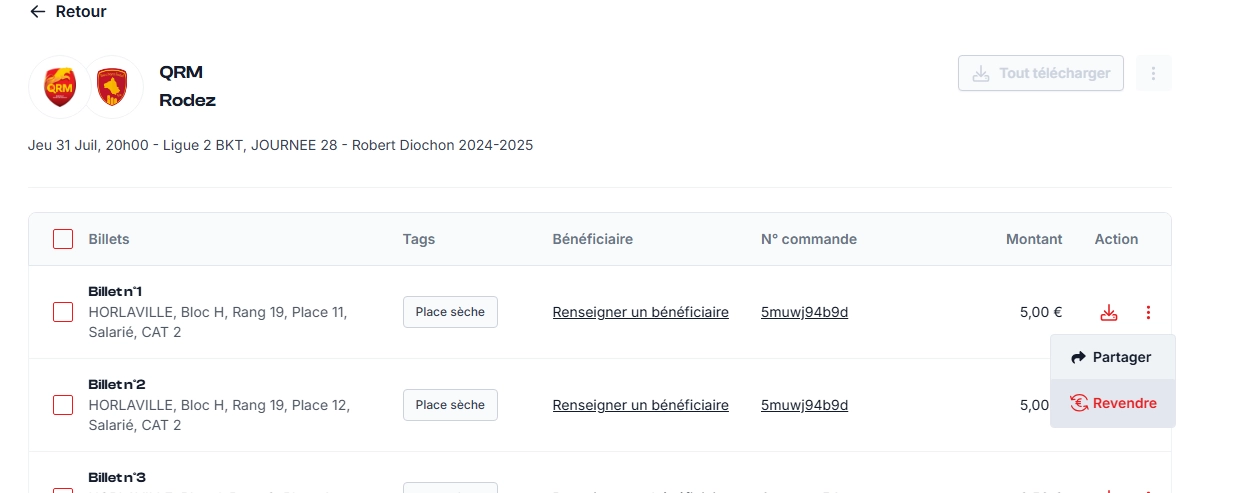Choose Partager from the action menu
Viewport: 1256px width, 493px height.
[1112, 357]
